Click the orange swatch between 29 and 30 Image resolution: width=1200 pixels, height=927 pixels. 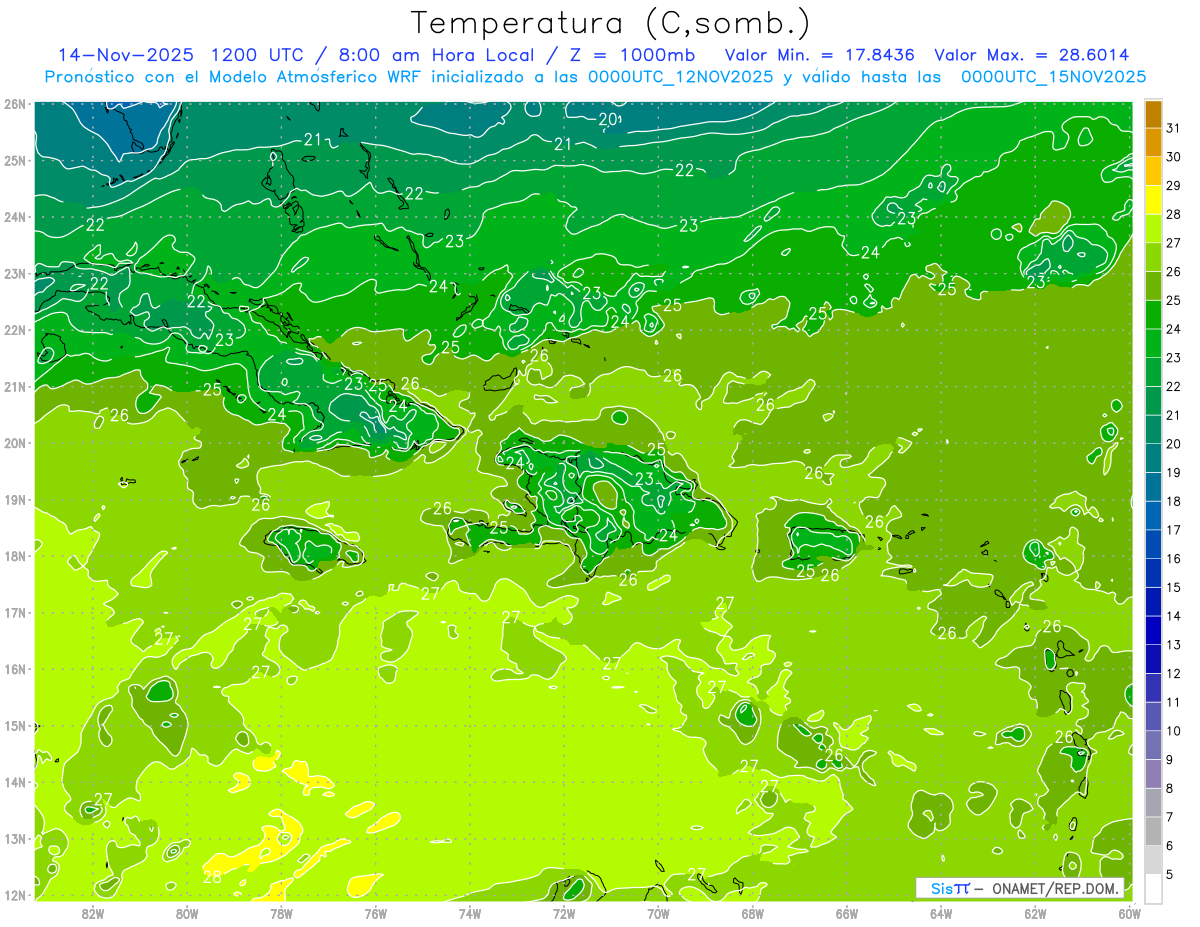[1153, 171]
